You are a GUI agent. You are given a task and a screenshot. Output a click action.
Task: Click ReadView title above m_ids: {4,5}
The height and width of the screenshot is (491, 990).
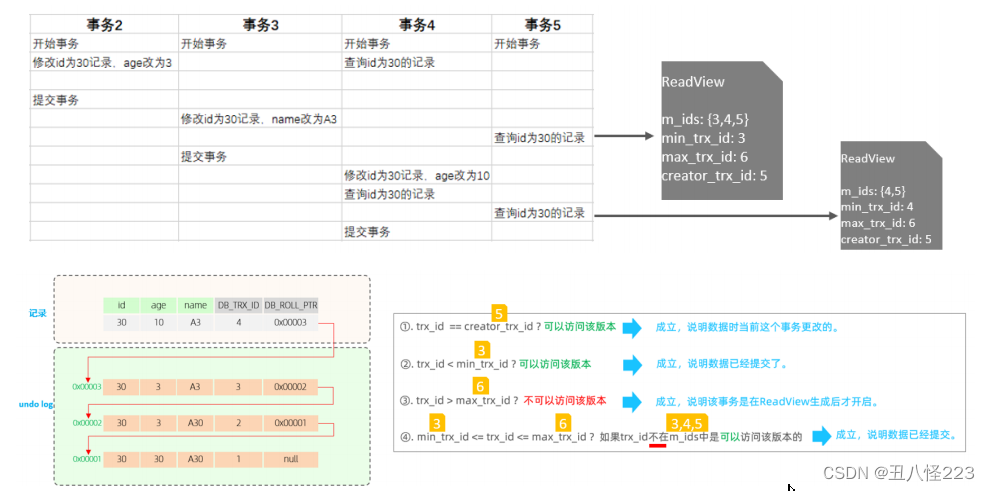[x=868, y=159]
